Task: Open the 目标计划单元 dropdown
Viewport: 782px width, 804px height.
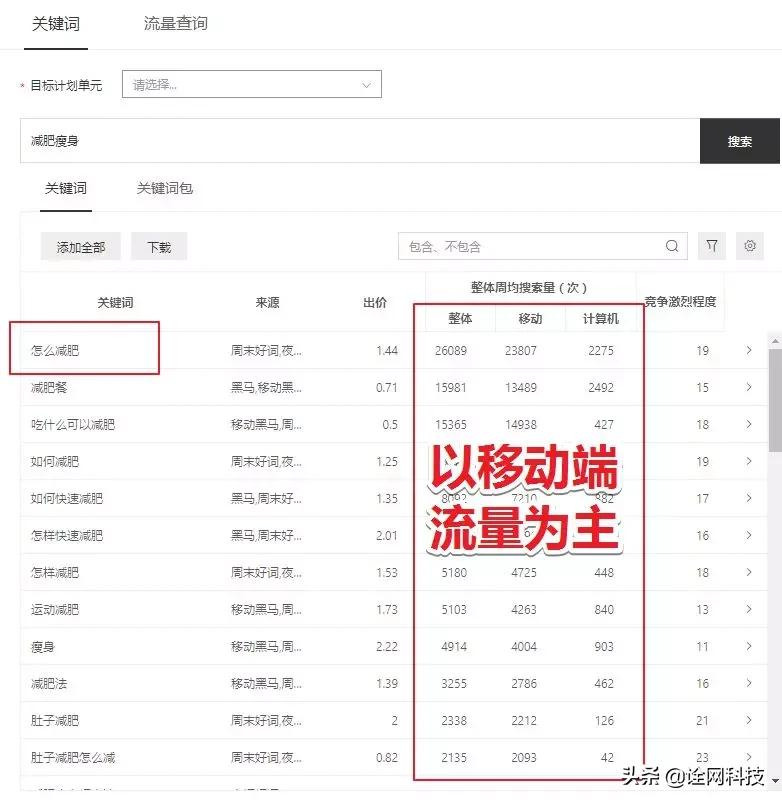Action: tap(251, 85)
